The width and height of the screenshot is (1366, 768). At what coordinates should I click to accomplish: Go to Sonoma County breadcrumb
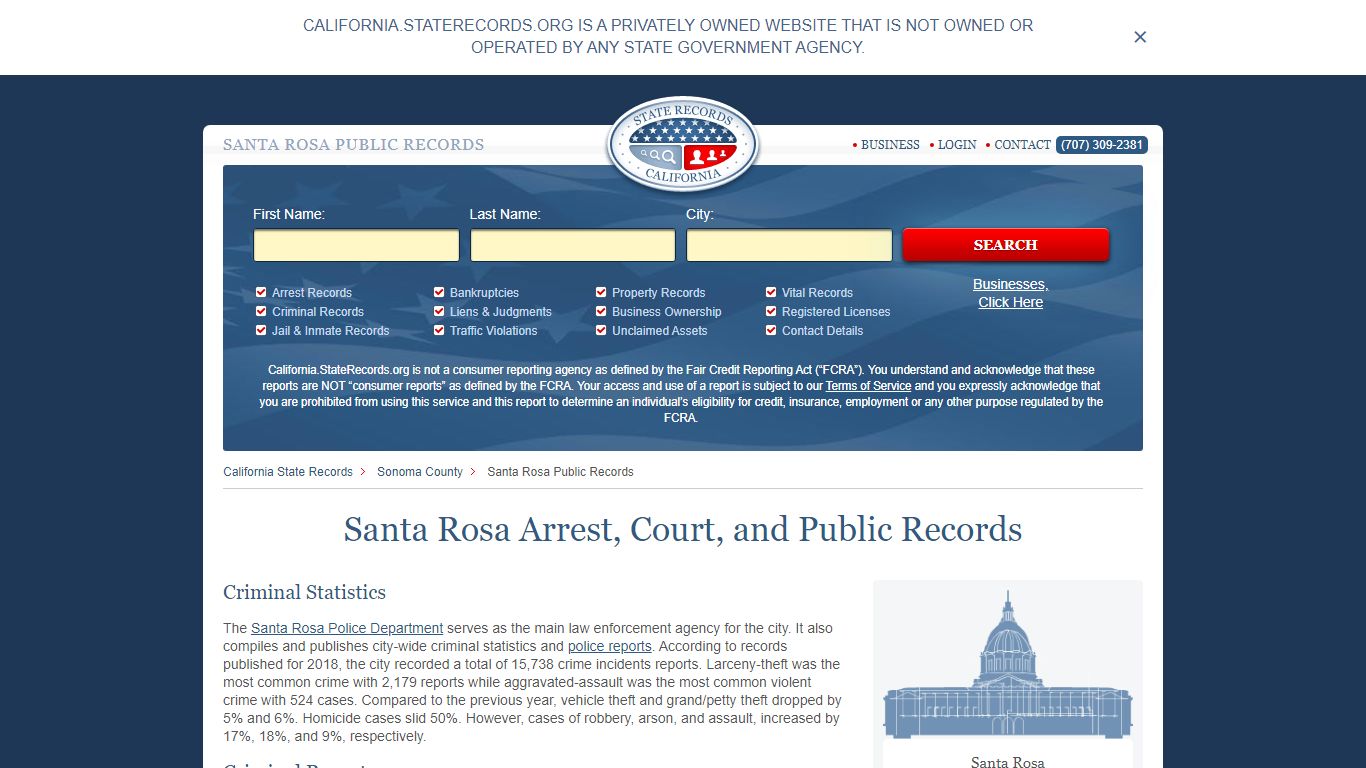(420, 472)
